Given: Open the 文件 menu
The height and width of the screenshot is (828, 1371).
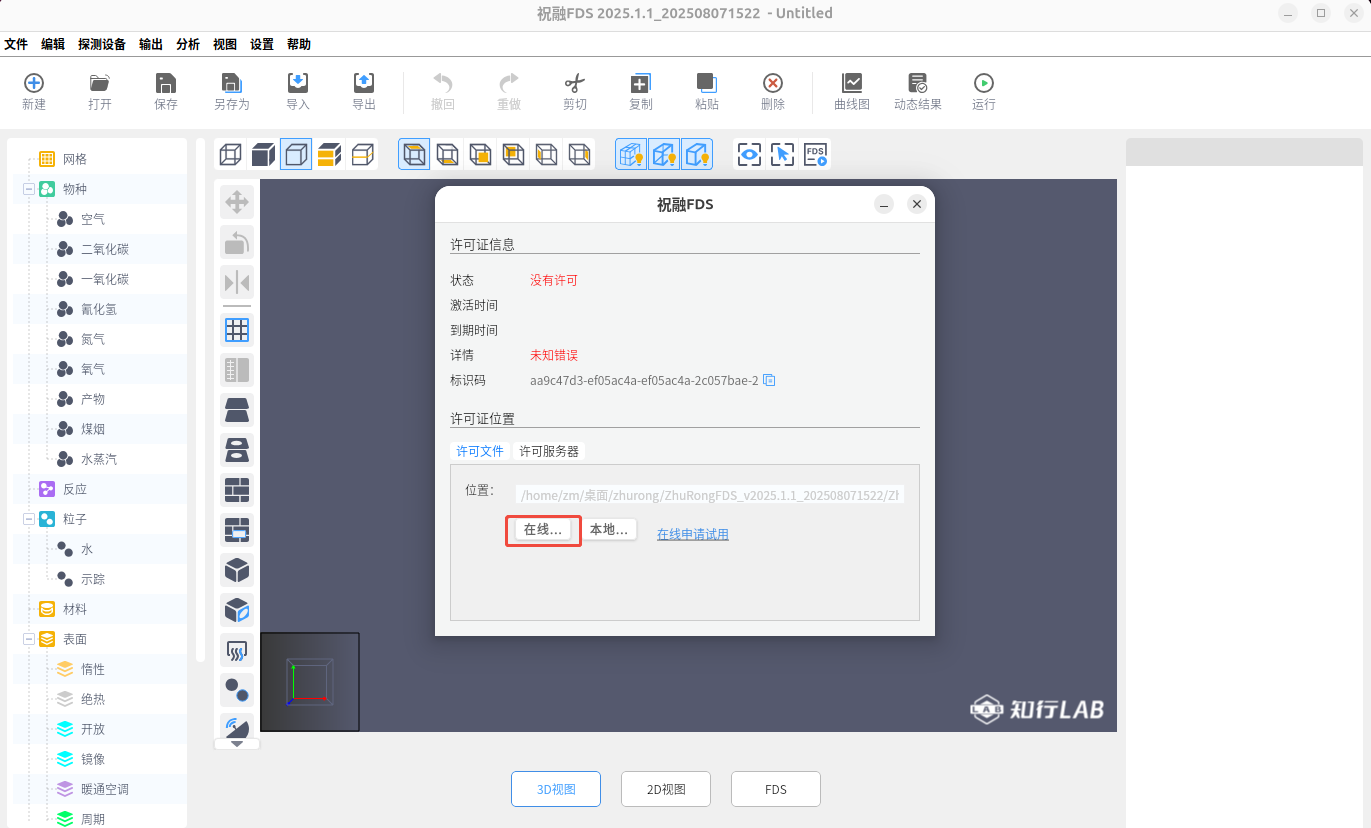Looking at the screenshot, I should [16, 44].
